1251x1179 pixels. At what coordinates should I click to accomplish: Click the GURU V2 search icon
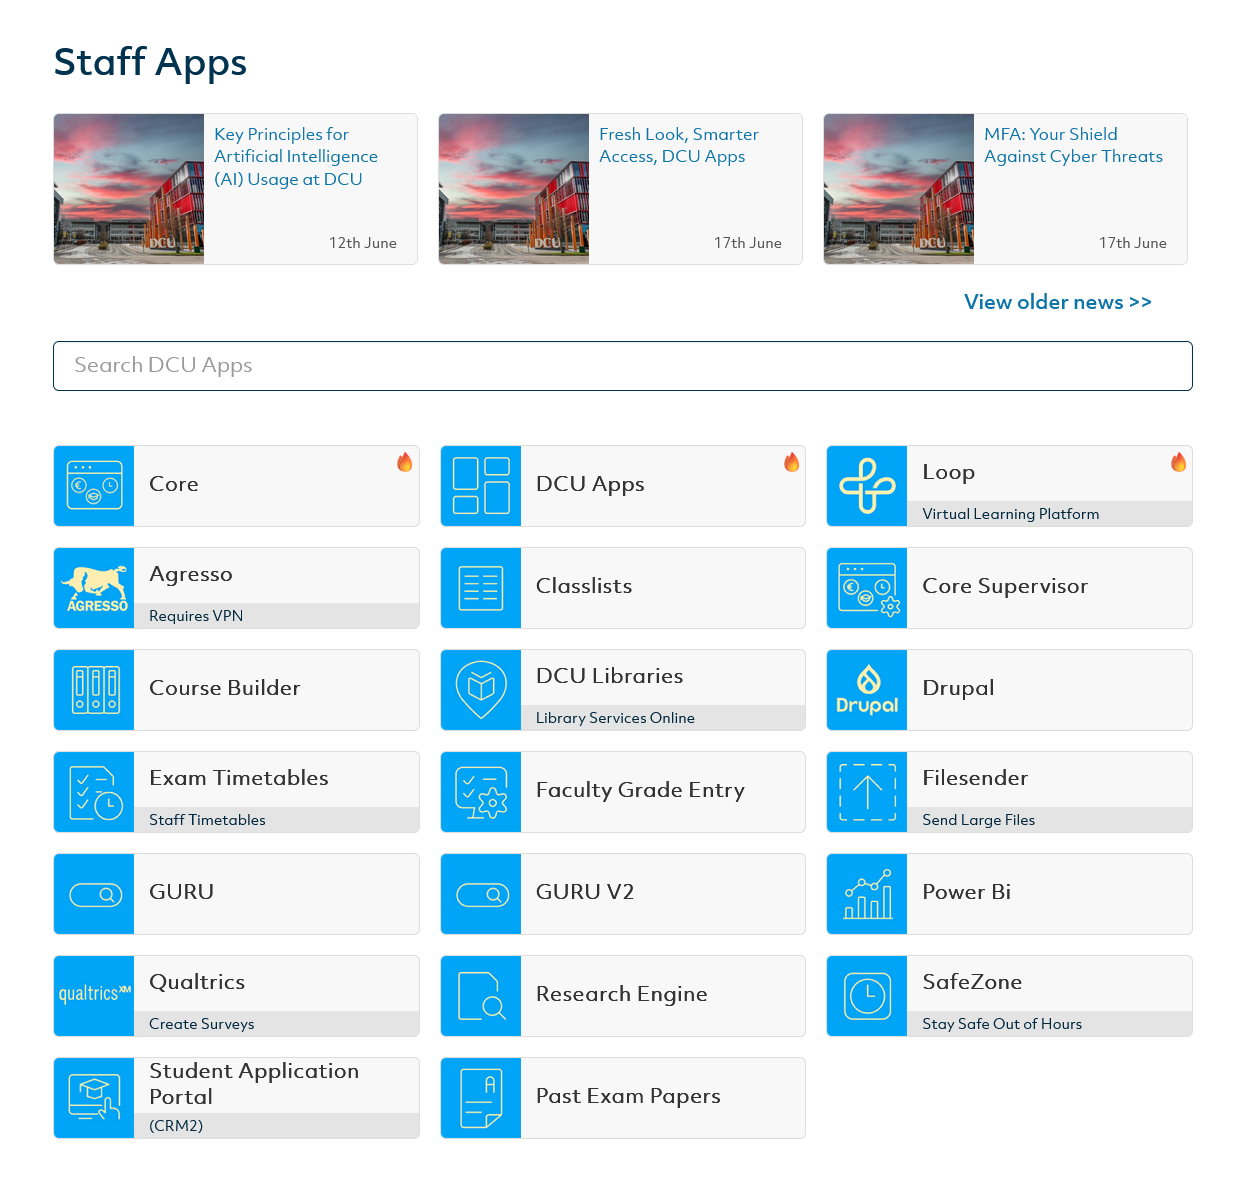481,894
